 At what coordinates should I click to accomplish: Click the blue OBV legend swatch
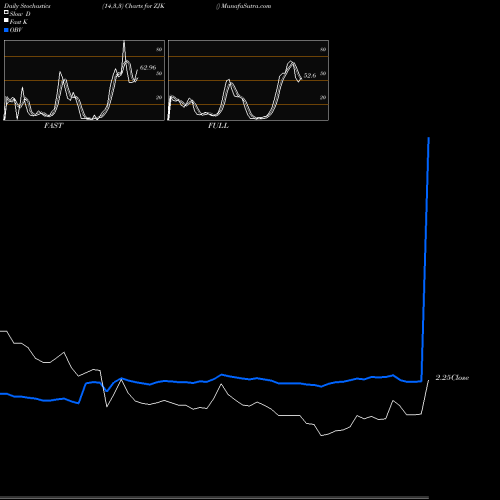click(x=6, y=30)
